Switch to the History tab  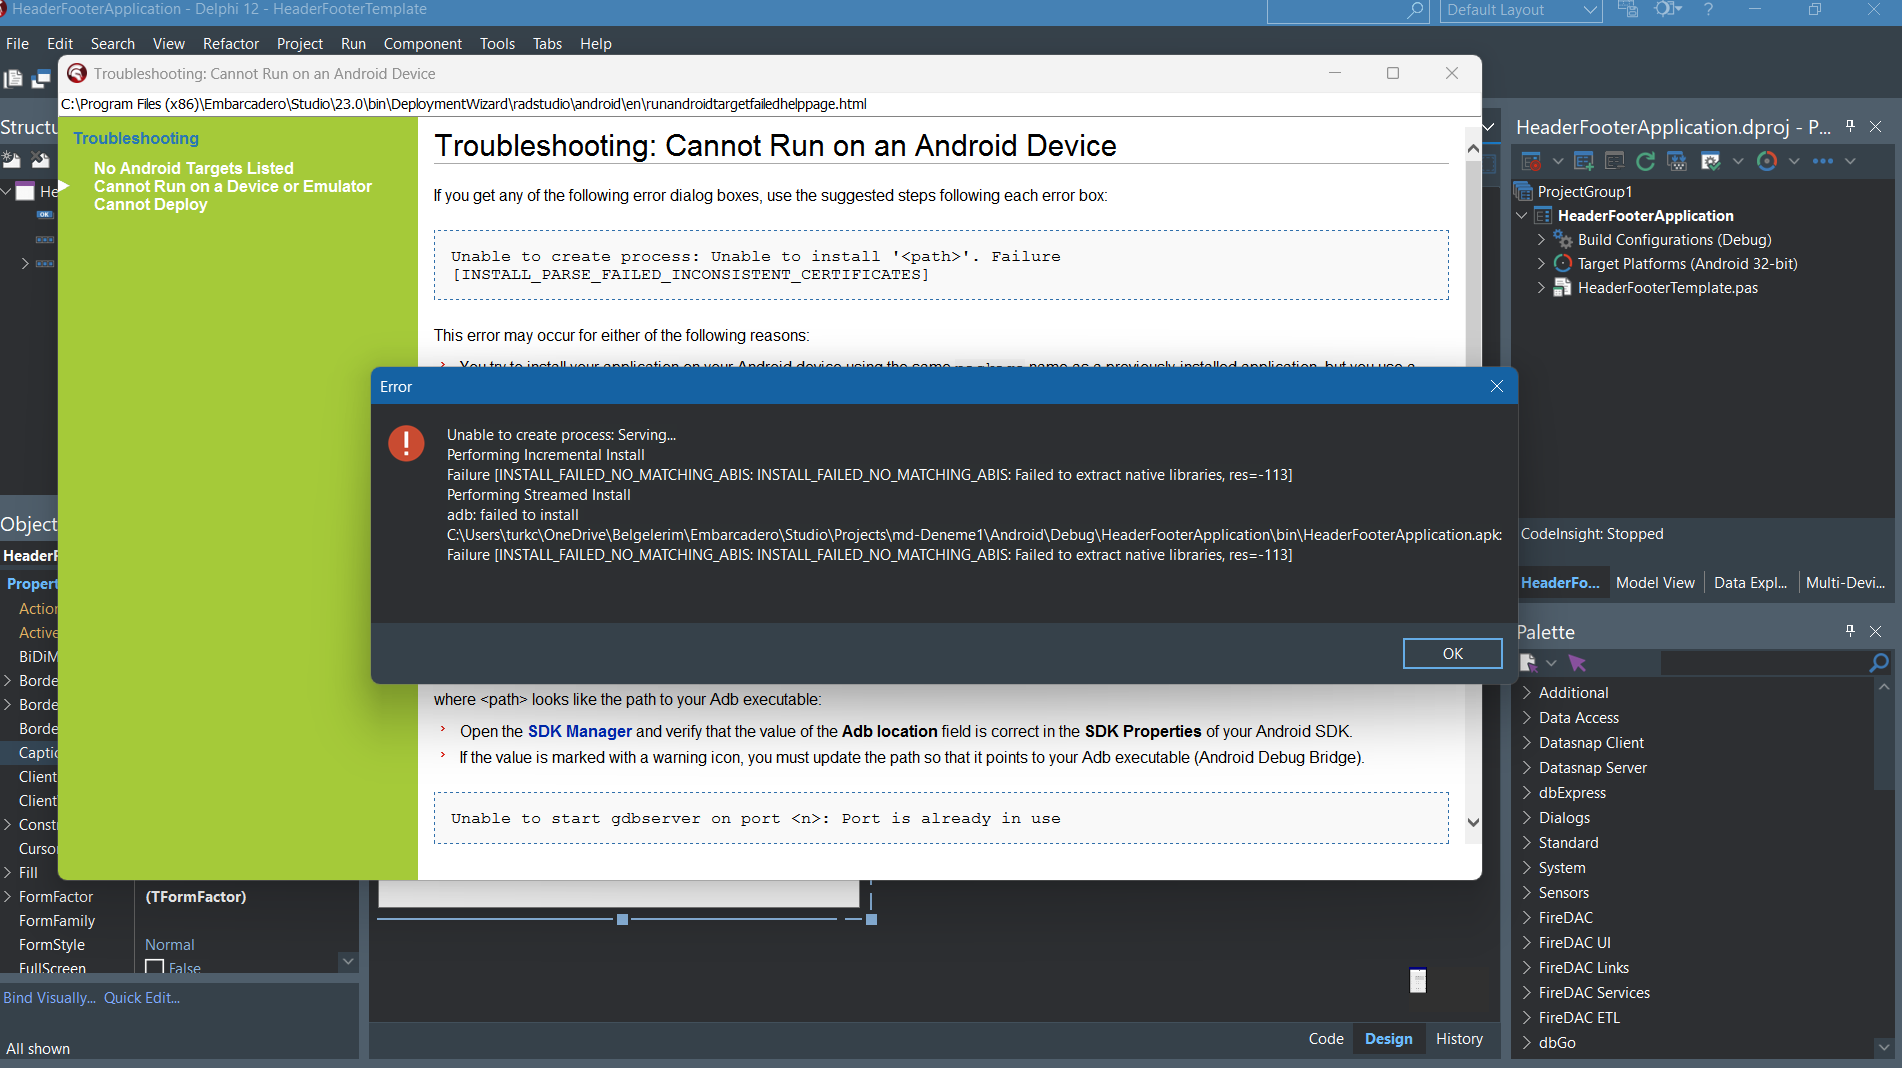point(1459,1038)
